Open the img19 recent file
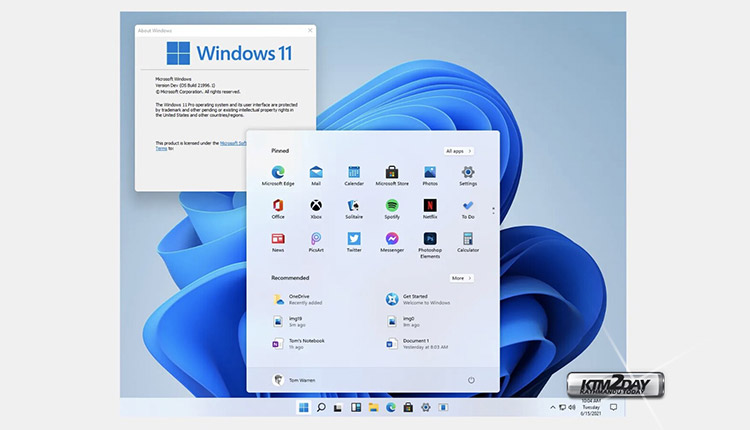The height and width of the screenshot is (430, 750). pos(289,321)
